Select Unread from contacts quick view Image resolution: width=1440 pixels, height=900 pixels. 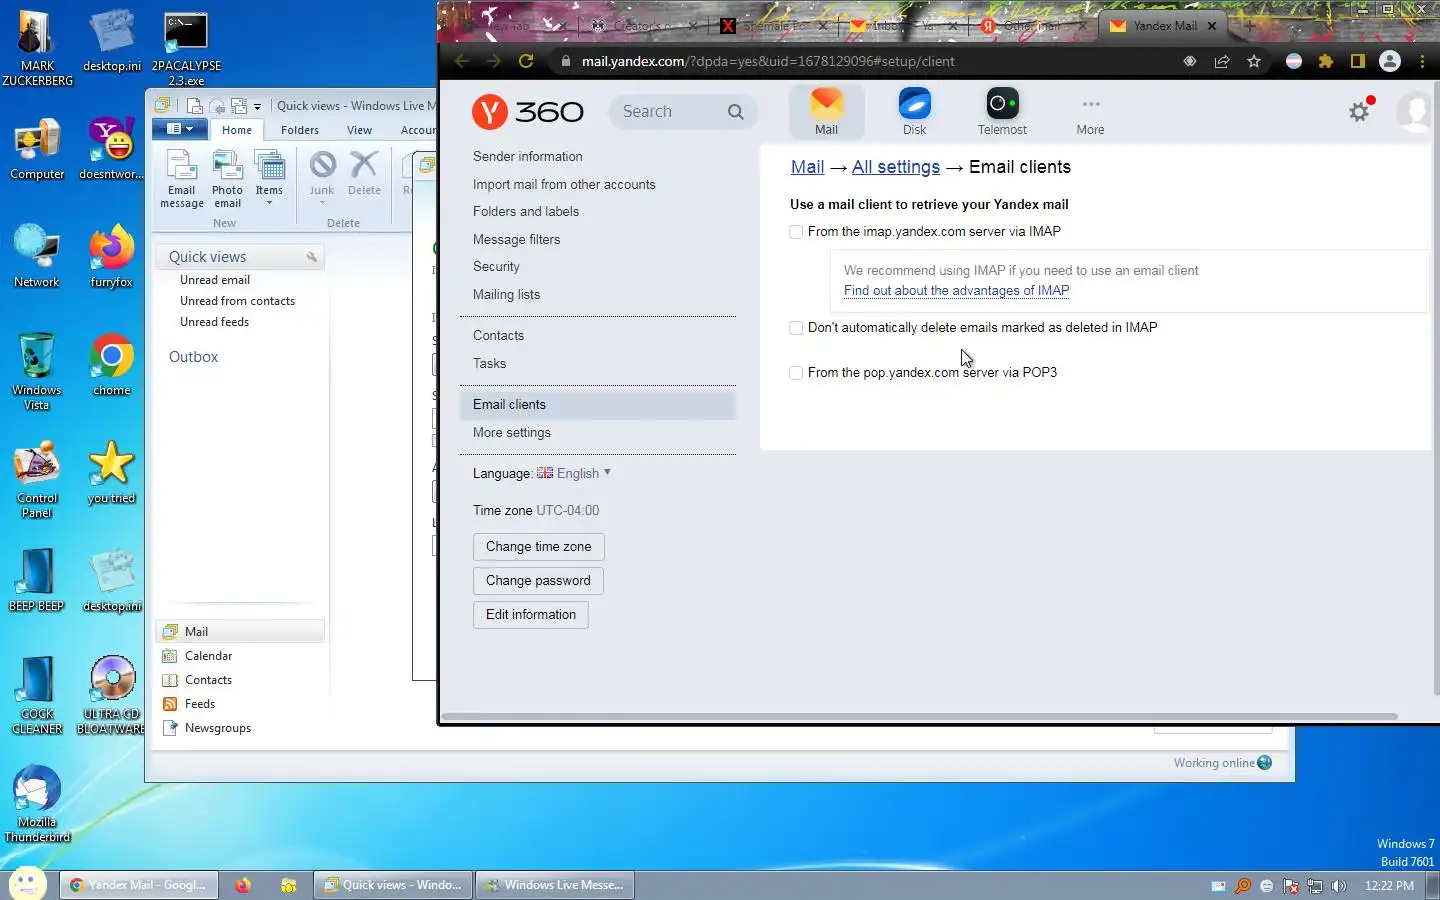tap(237, 301)
